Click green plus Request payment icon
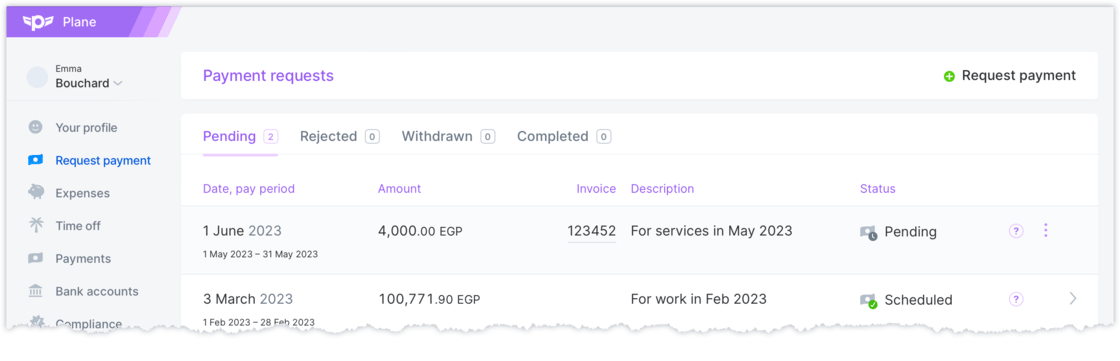The height and width of the screenshot is (361, 1120). pyautogui.click(x=949, y=76)
